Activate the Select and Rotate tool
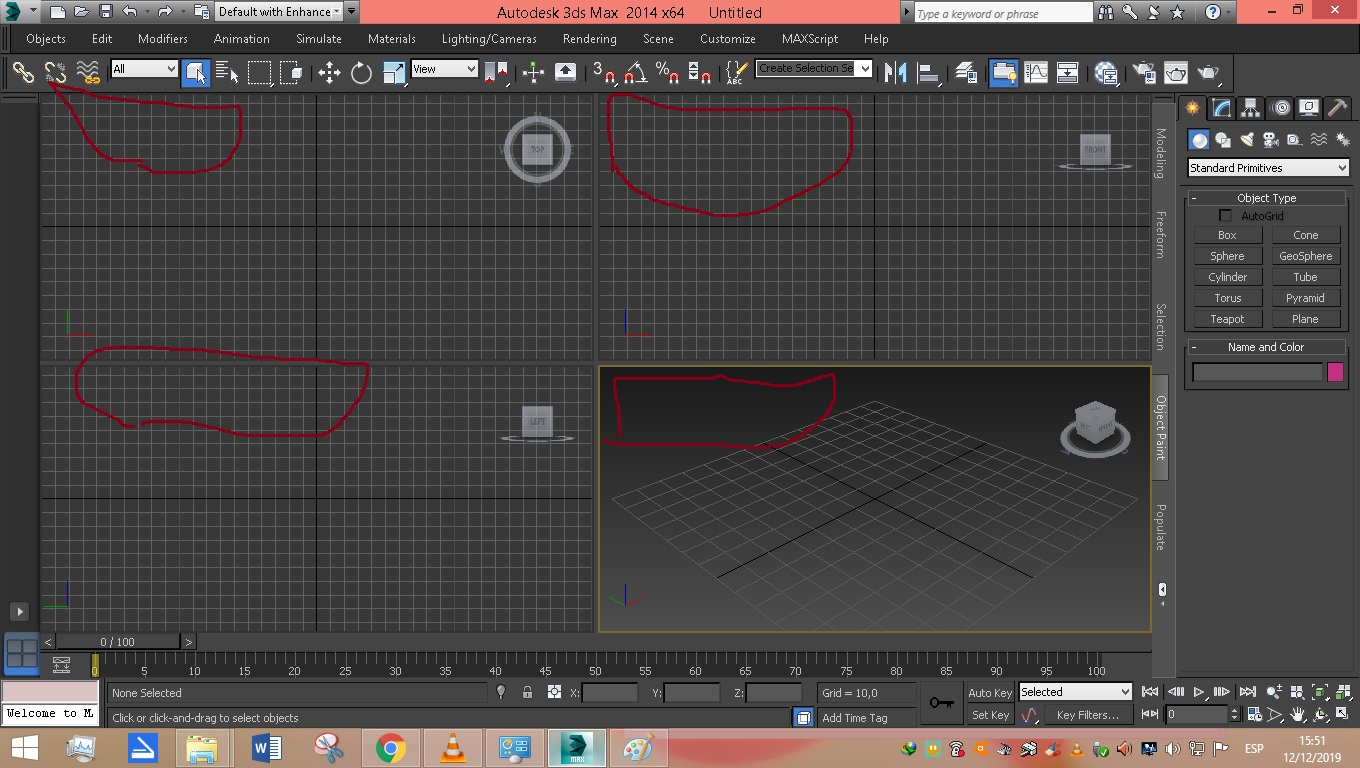Image resolution: width=1360 pixels, height=768 pixels. 361,72
